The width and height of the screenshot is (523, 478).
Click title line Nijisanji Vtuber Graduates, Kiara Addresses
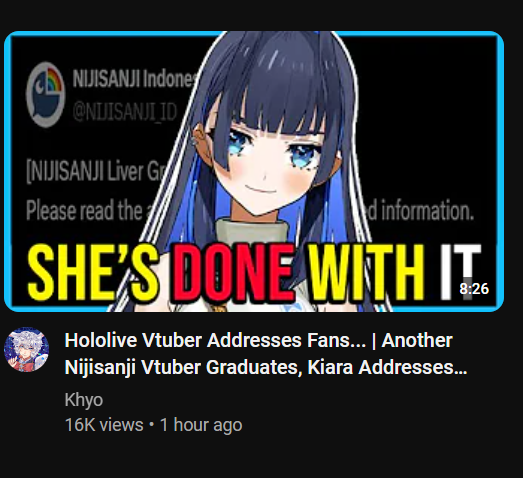pyautogui.click(x=266, y=367)
